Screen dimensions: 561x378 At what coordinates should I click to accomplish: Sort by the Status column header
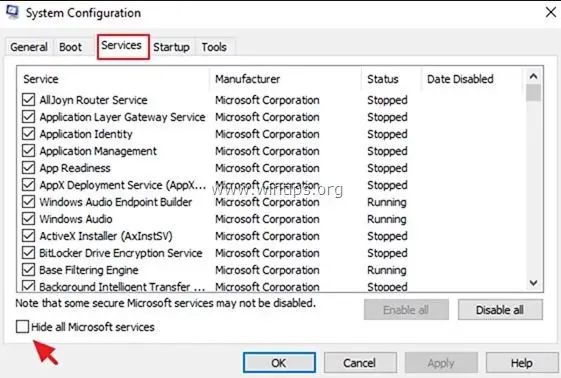click(x=383, y=79)
